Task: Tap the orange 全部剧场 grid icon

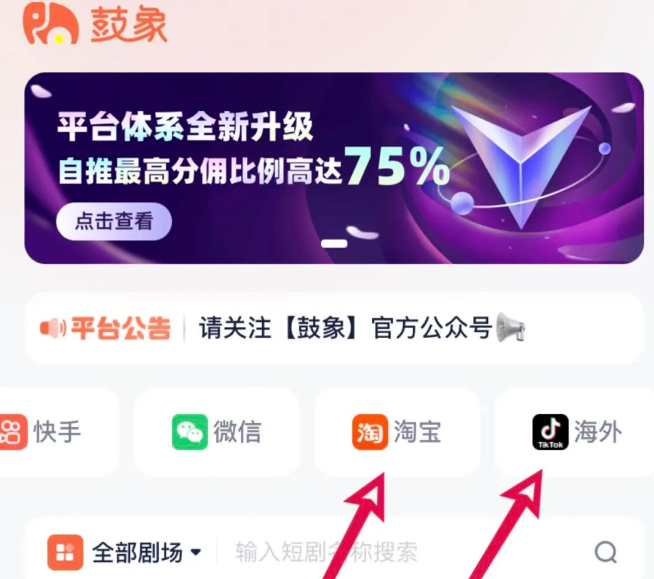Action: 65,552
